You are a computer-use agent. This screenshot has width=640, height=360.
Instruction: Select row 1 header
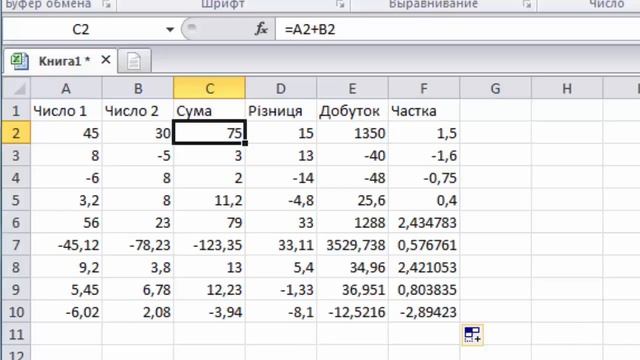[16, 111]
